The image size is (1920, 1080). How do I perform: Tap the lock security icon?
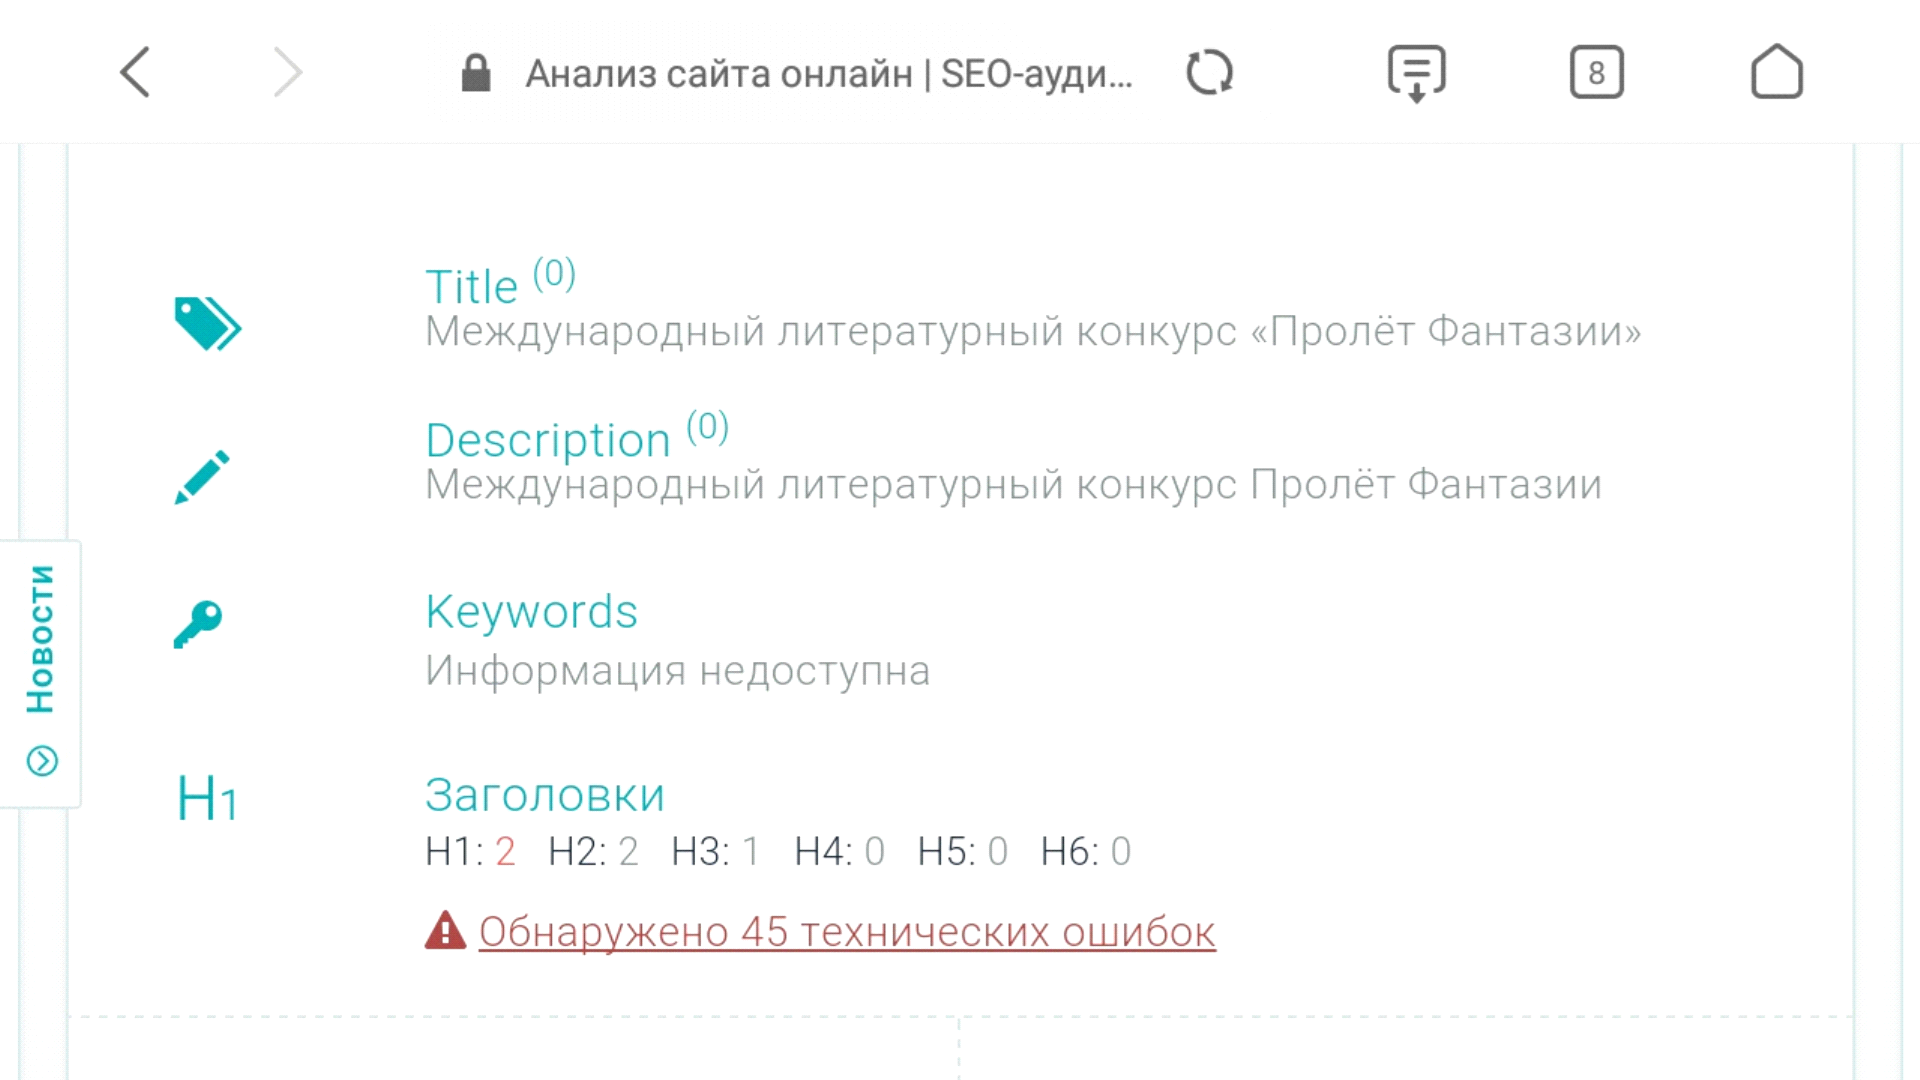(x=476, y=73)
